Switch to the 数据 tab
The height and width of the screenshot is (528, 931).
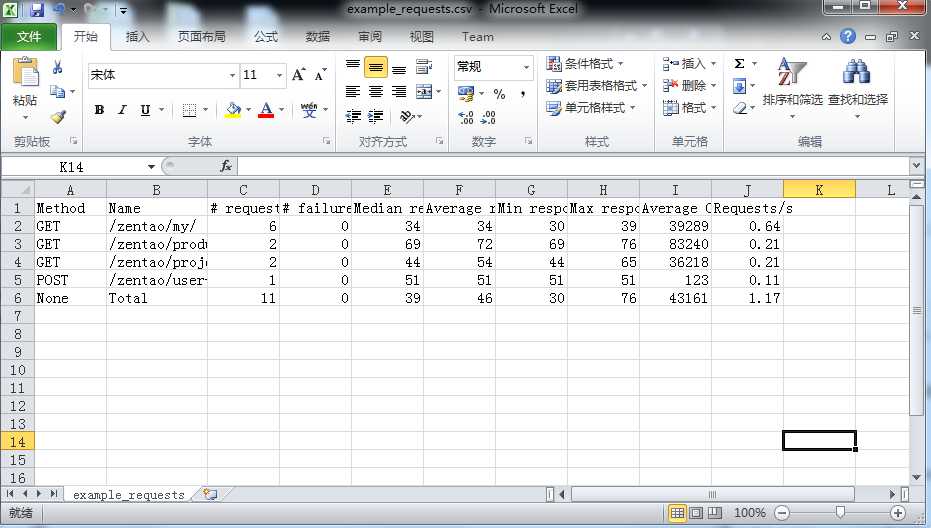point(318,37)
